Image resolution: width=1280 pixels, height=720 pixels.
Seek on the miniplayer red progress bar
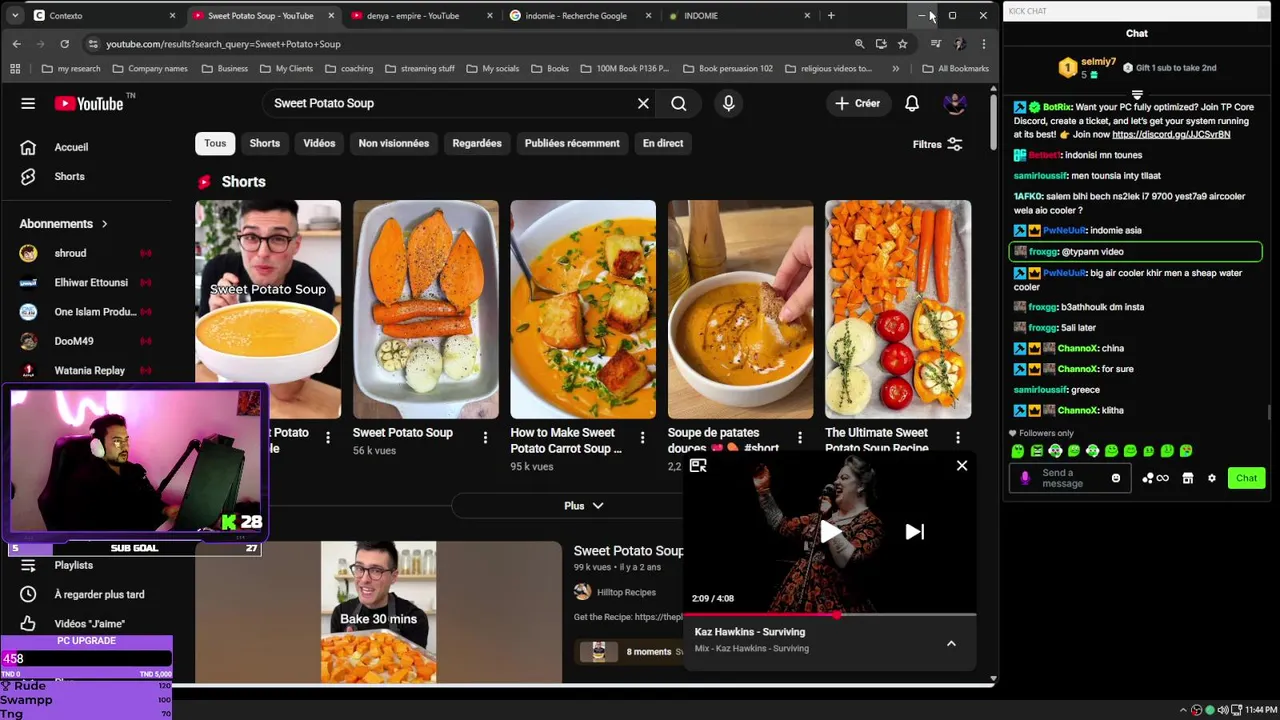click(829, 614)
